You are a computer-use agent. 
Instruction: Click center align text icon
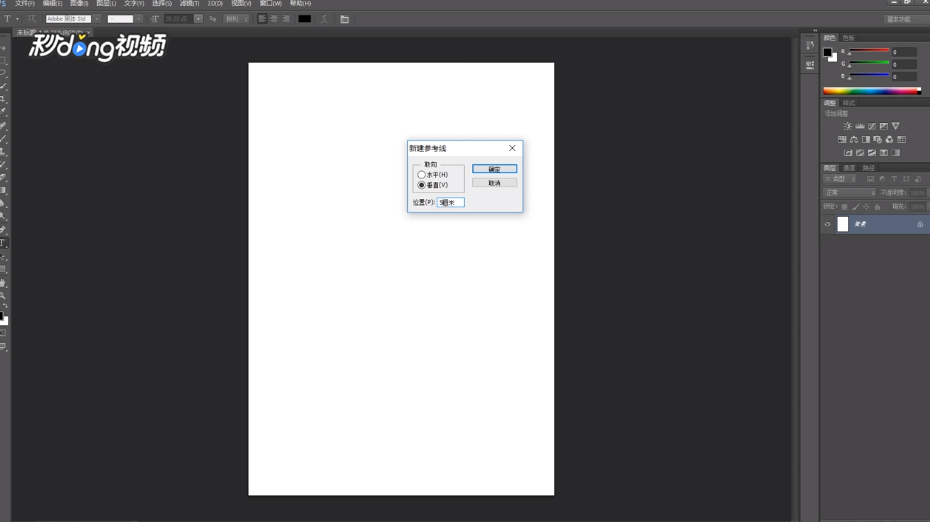(x=274, y=19)
